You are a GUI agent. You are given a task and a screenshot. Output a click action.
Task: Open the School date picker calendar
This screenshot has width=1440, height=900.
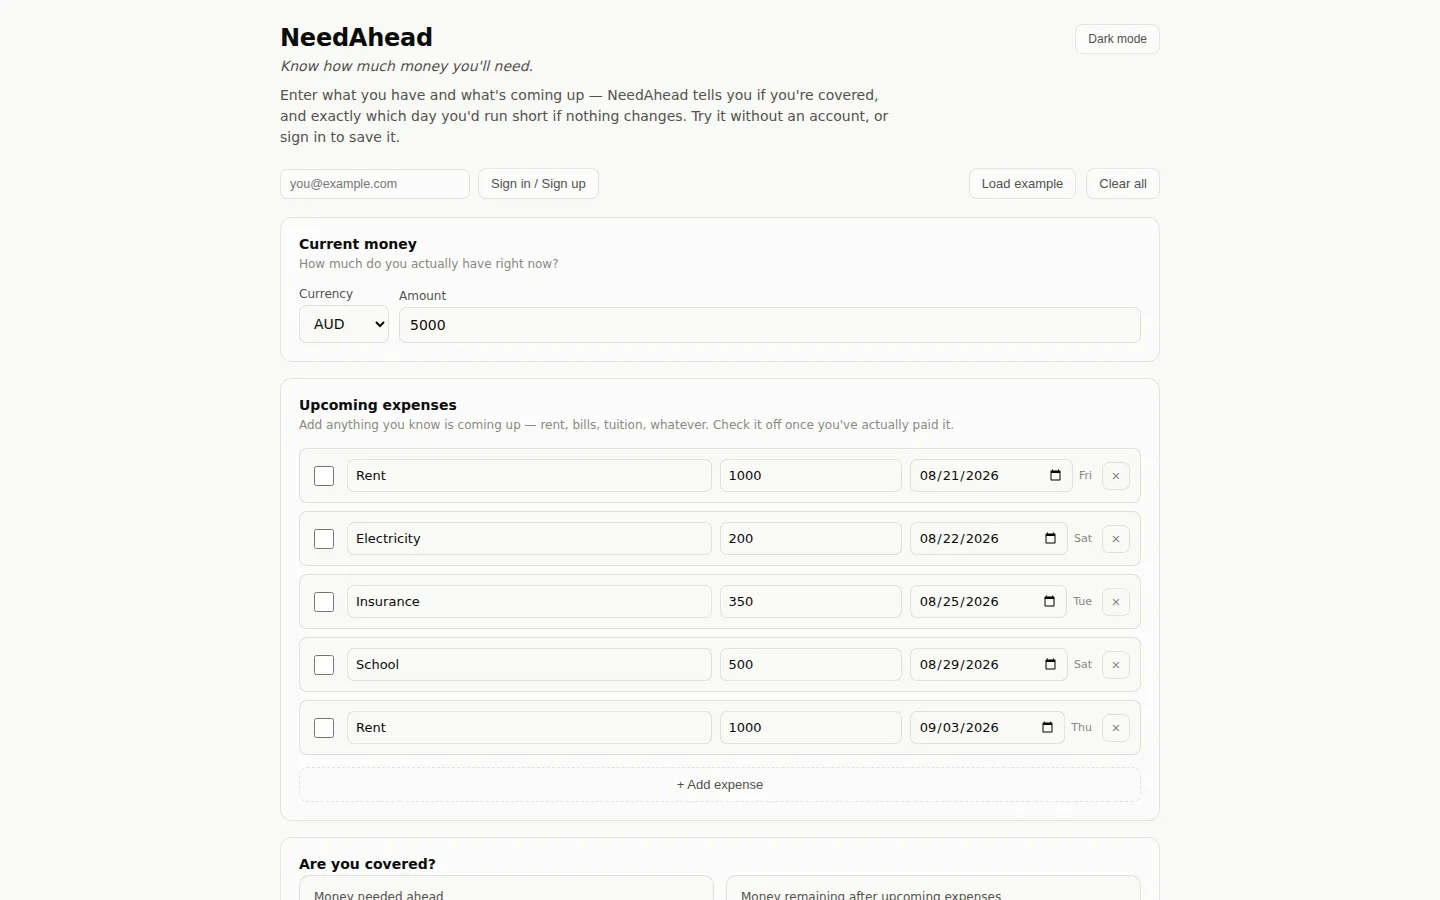[1050, 664]
